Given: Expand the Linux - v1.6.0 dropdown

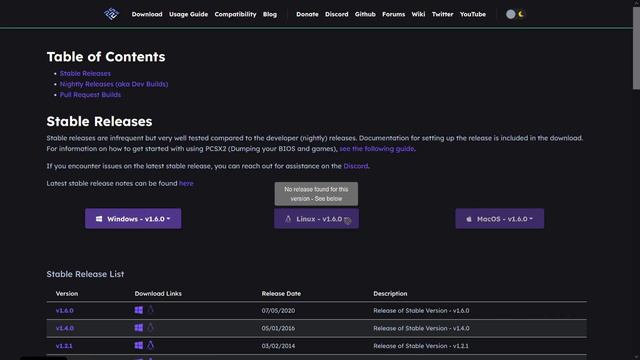Looking at the screenshot, I should (316, 219).
